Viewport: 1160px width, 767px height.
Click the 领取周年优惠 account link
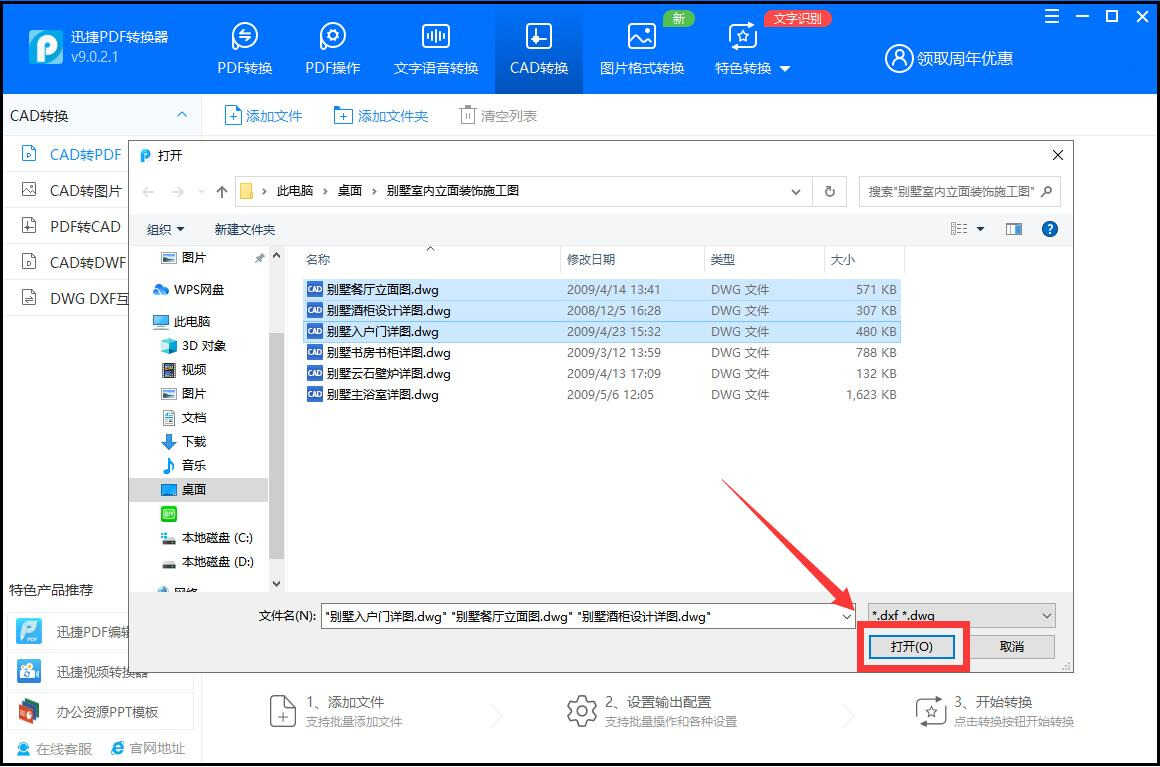[x=949, y=58]
